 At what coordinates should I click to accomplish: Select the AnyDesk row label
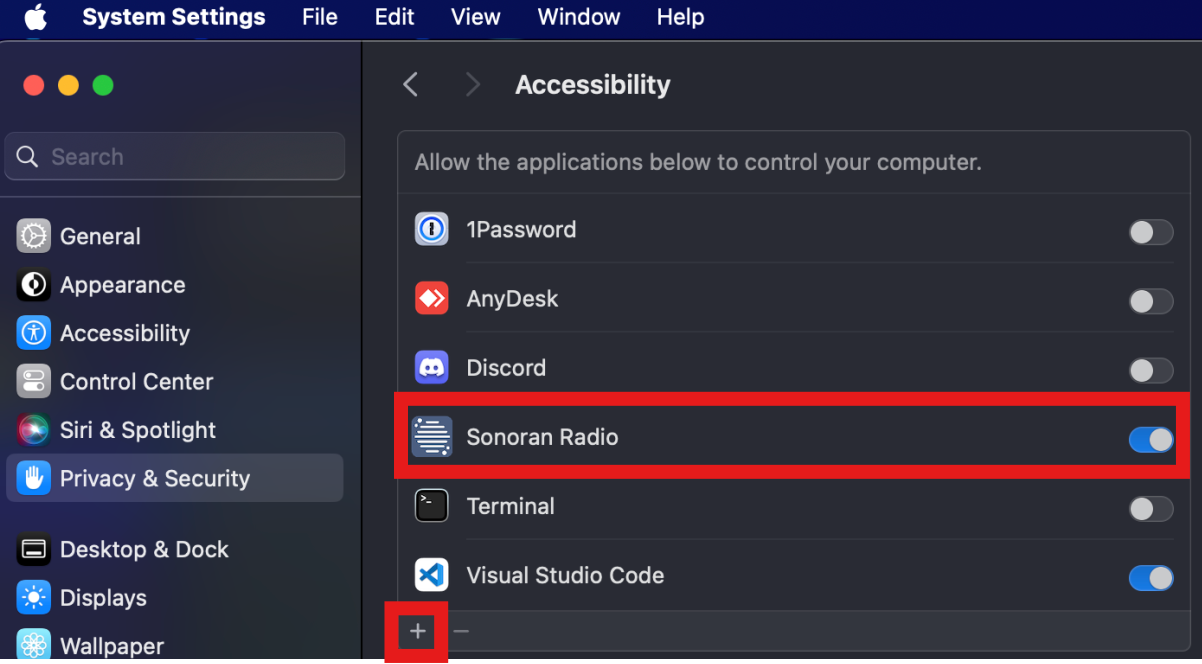(512, 298)
